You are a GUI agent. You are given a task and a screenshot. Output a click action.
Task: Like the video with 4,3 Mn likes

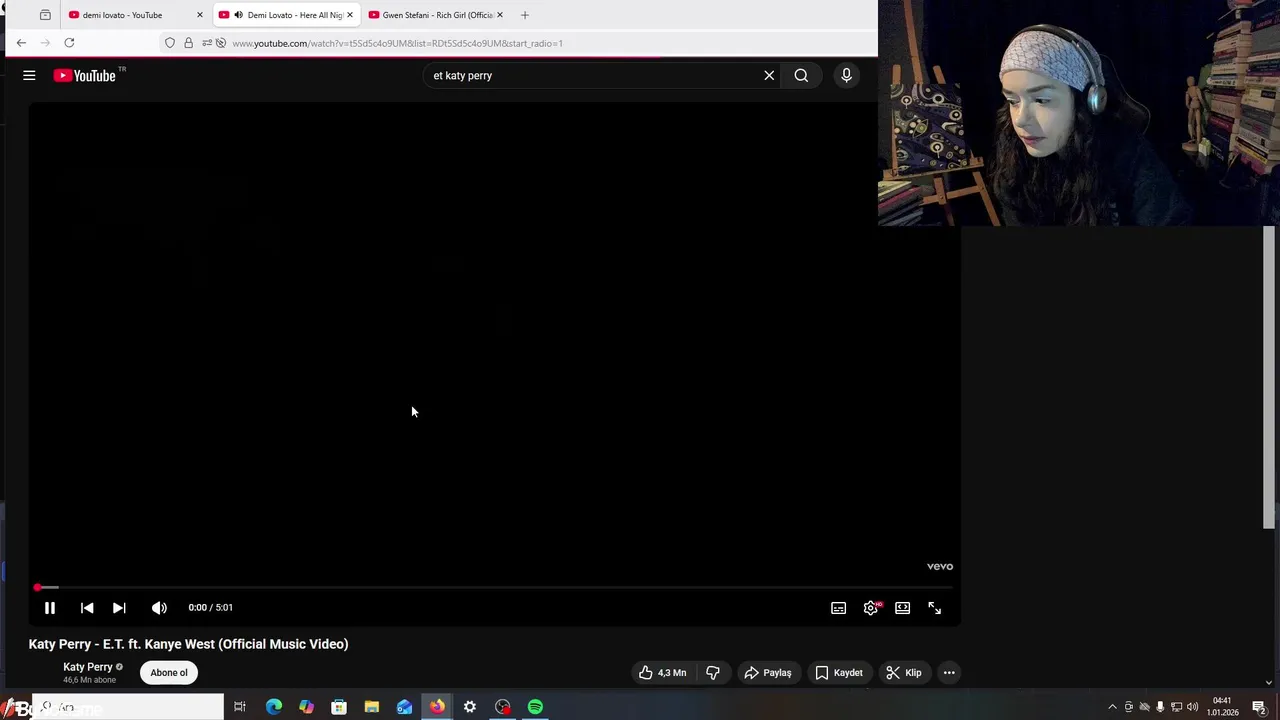click(663, 672)
